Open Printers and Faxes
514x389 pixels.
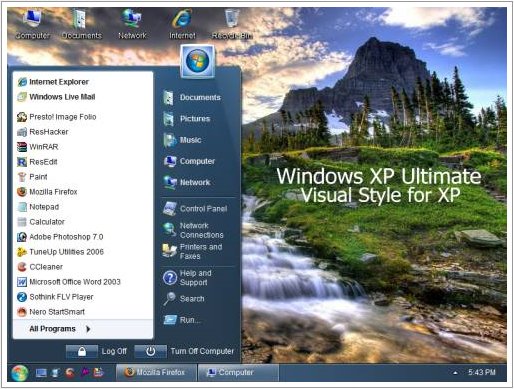coord(193,252)
